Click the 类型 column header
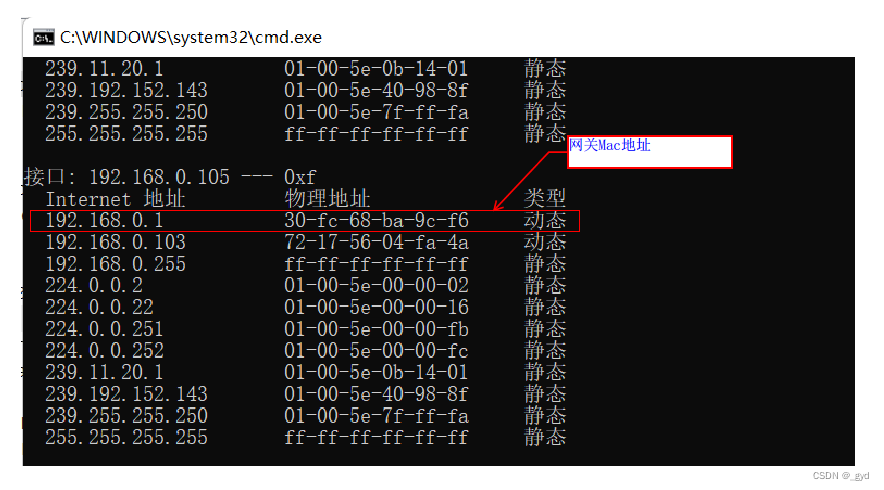 [544, 198]
